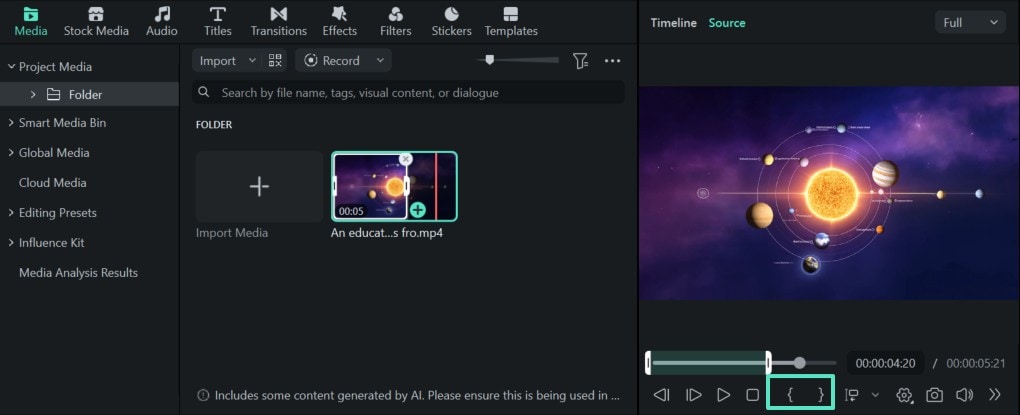The height and width of the screenshot is (415, 1020).
Task: Open the Filters tab
Action: [396, 21]
